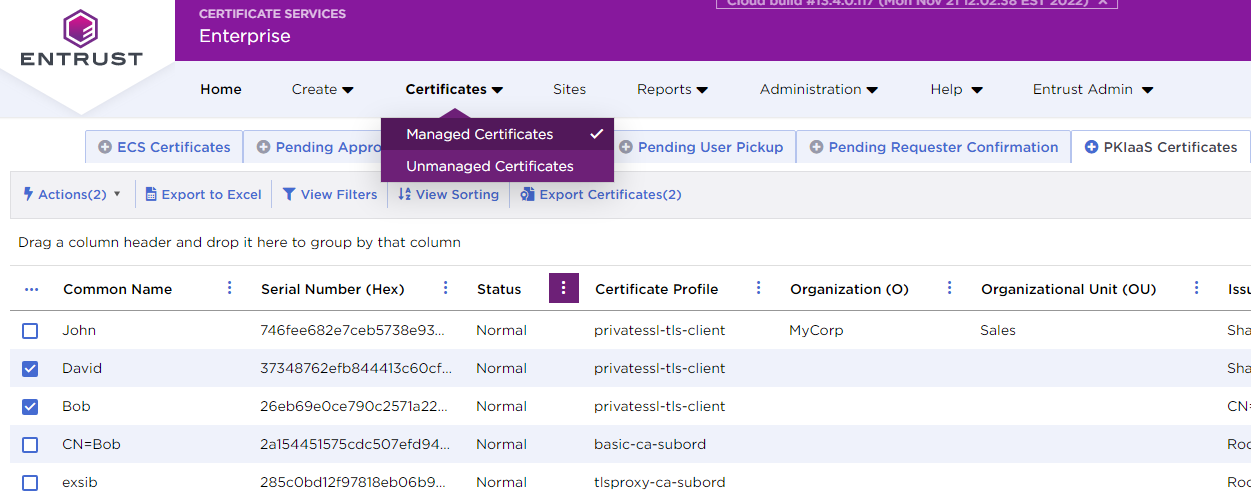The width and height of the screenshot is (1251, 499).
Task: Click the Entrust logo
Action: 81,40
